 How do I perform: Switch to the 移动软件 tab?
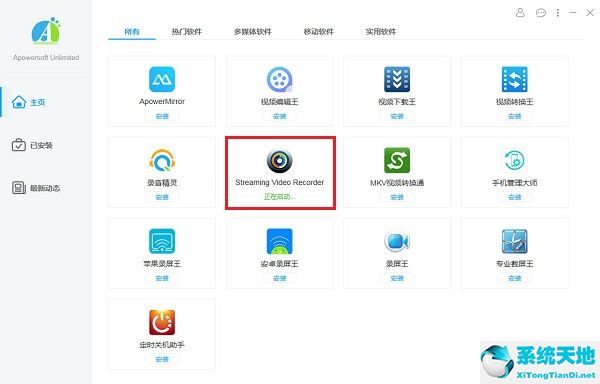(x=319, y=31)
